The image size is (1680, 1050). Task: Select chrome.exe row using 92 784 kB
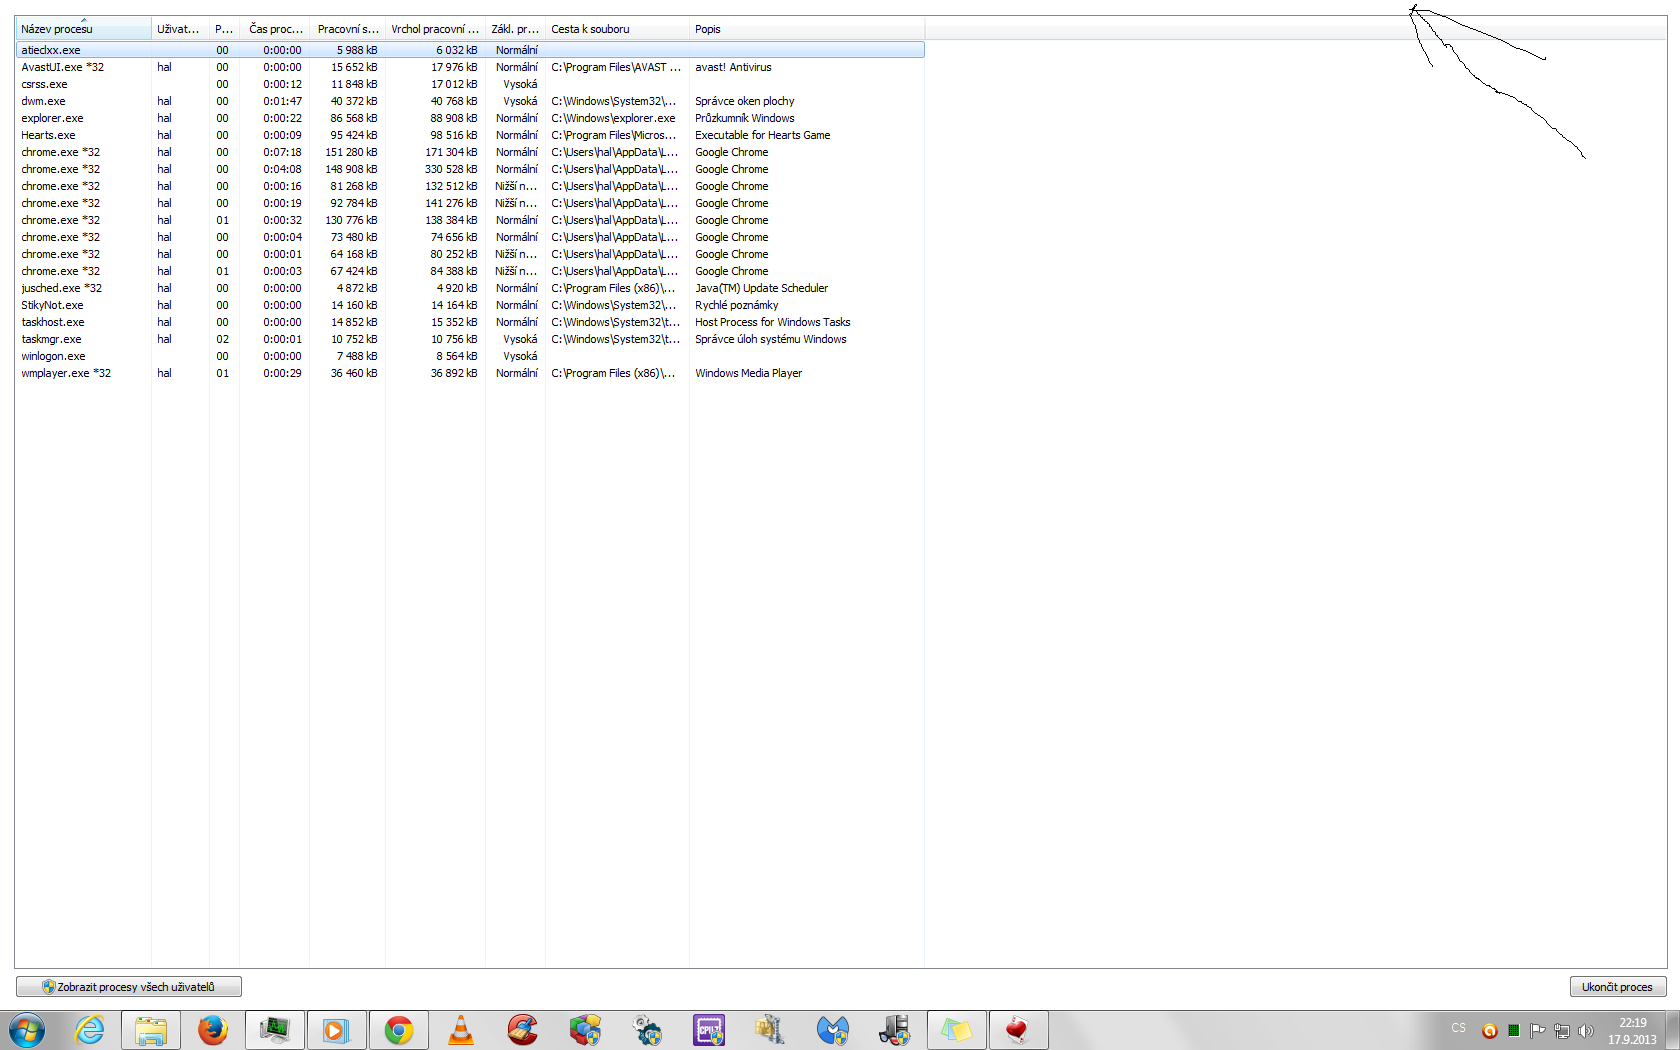(x=469, y=203)
